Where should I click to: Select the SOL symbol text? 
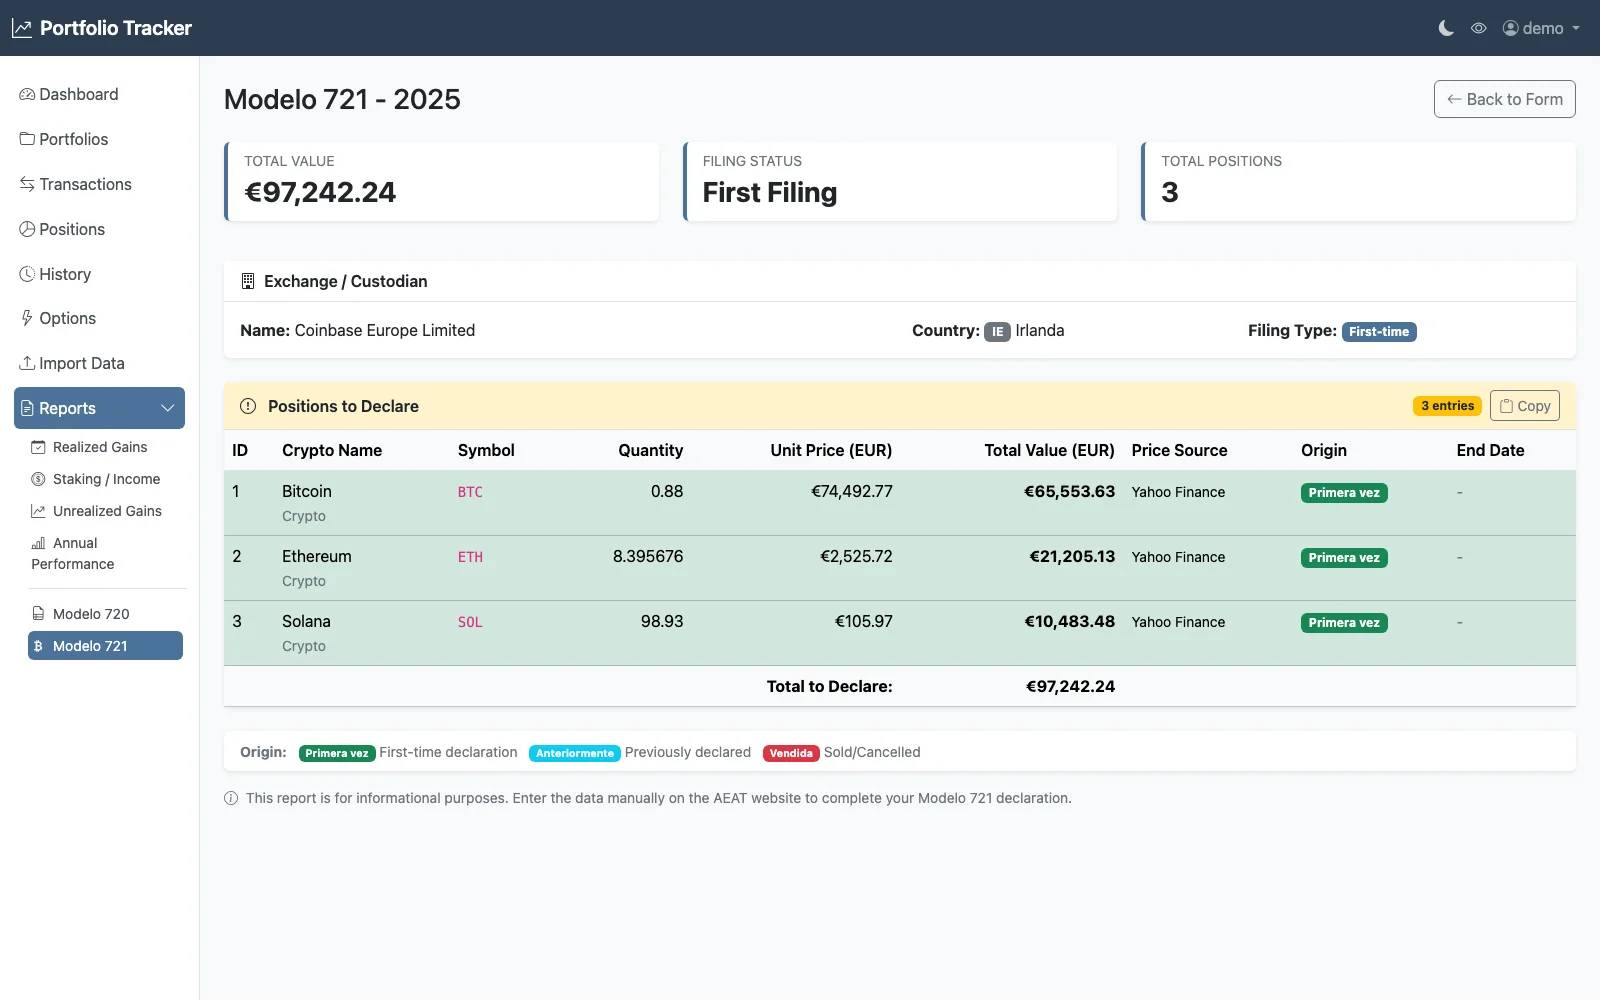(470, 622)
